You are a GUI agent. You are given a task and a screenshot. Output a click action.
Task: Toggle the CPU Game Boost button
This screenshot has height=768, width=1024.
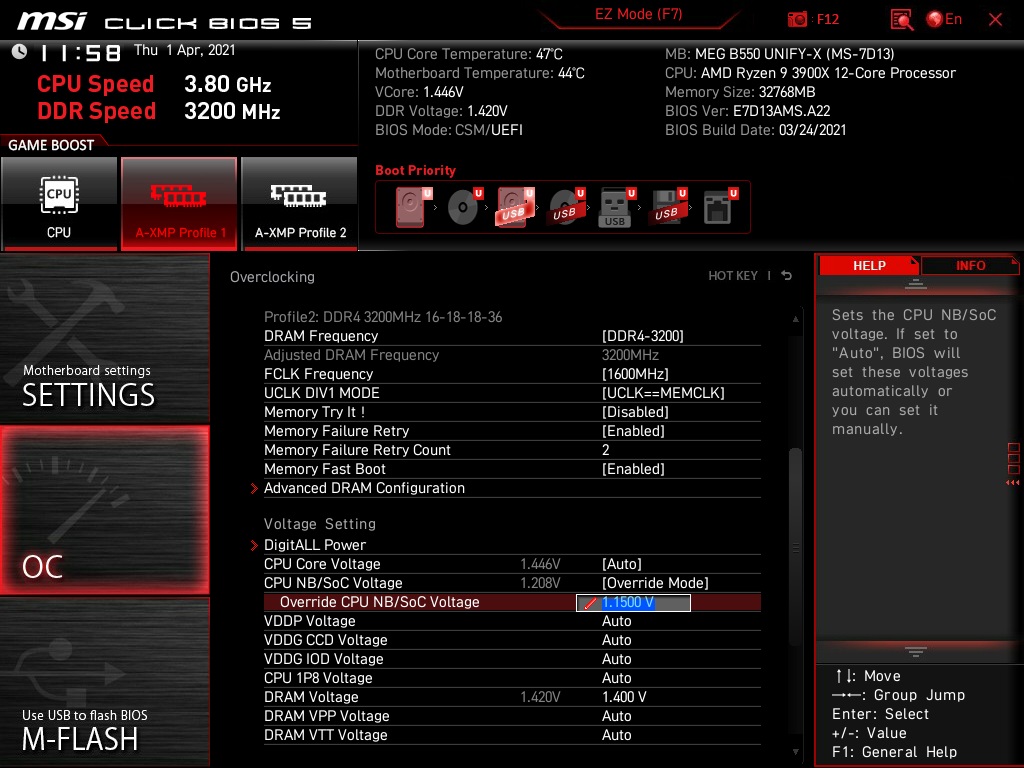[59, 203]
